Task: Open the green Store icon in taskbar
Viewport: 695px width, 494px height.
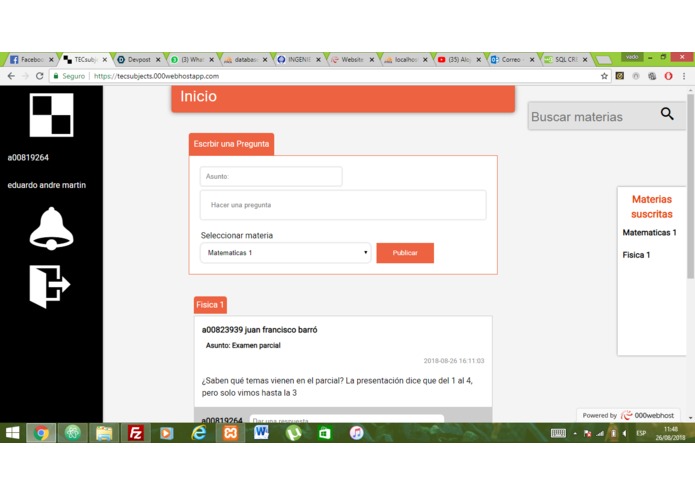Action: coord(324,433)
